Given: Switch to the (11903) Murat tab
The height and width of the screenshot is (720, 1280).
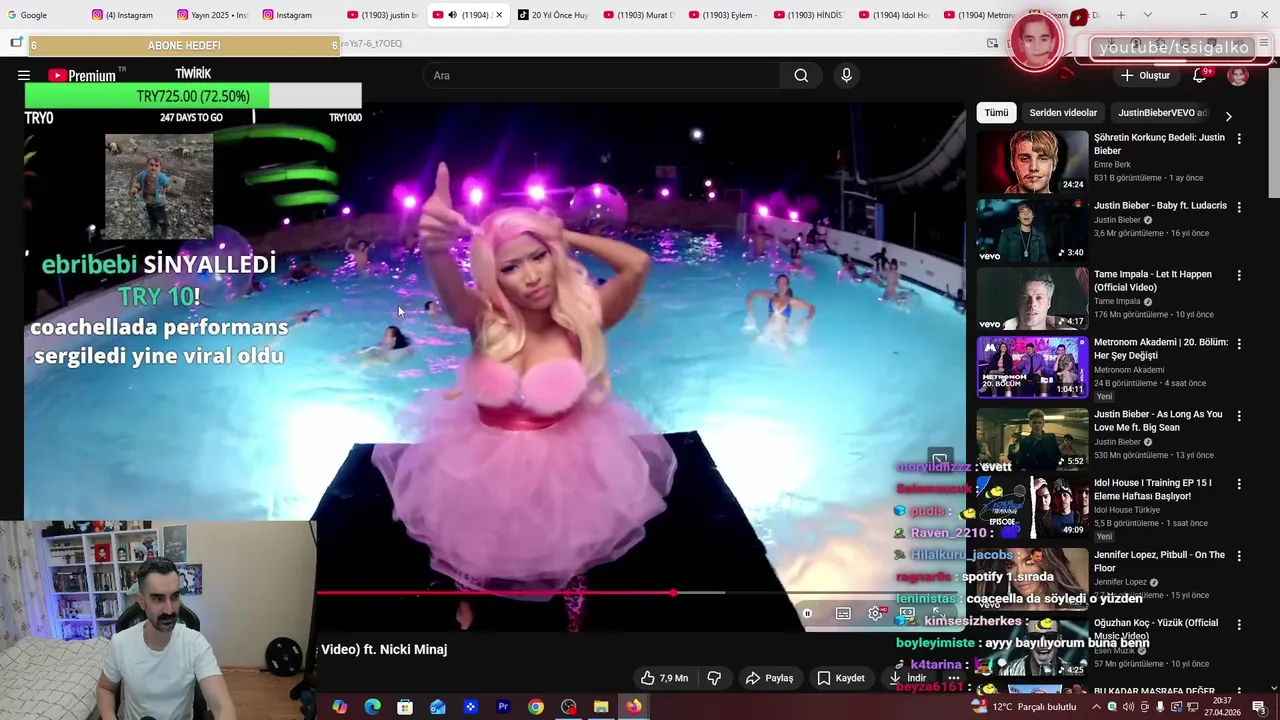Looking at the screenshot, I should [x=637, y=15].
